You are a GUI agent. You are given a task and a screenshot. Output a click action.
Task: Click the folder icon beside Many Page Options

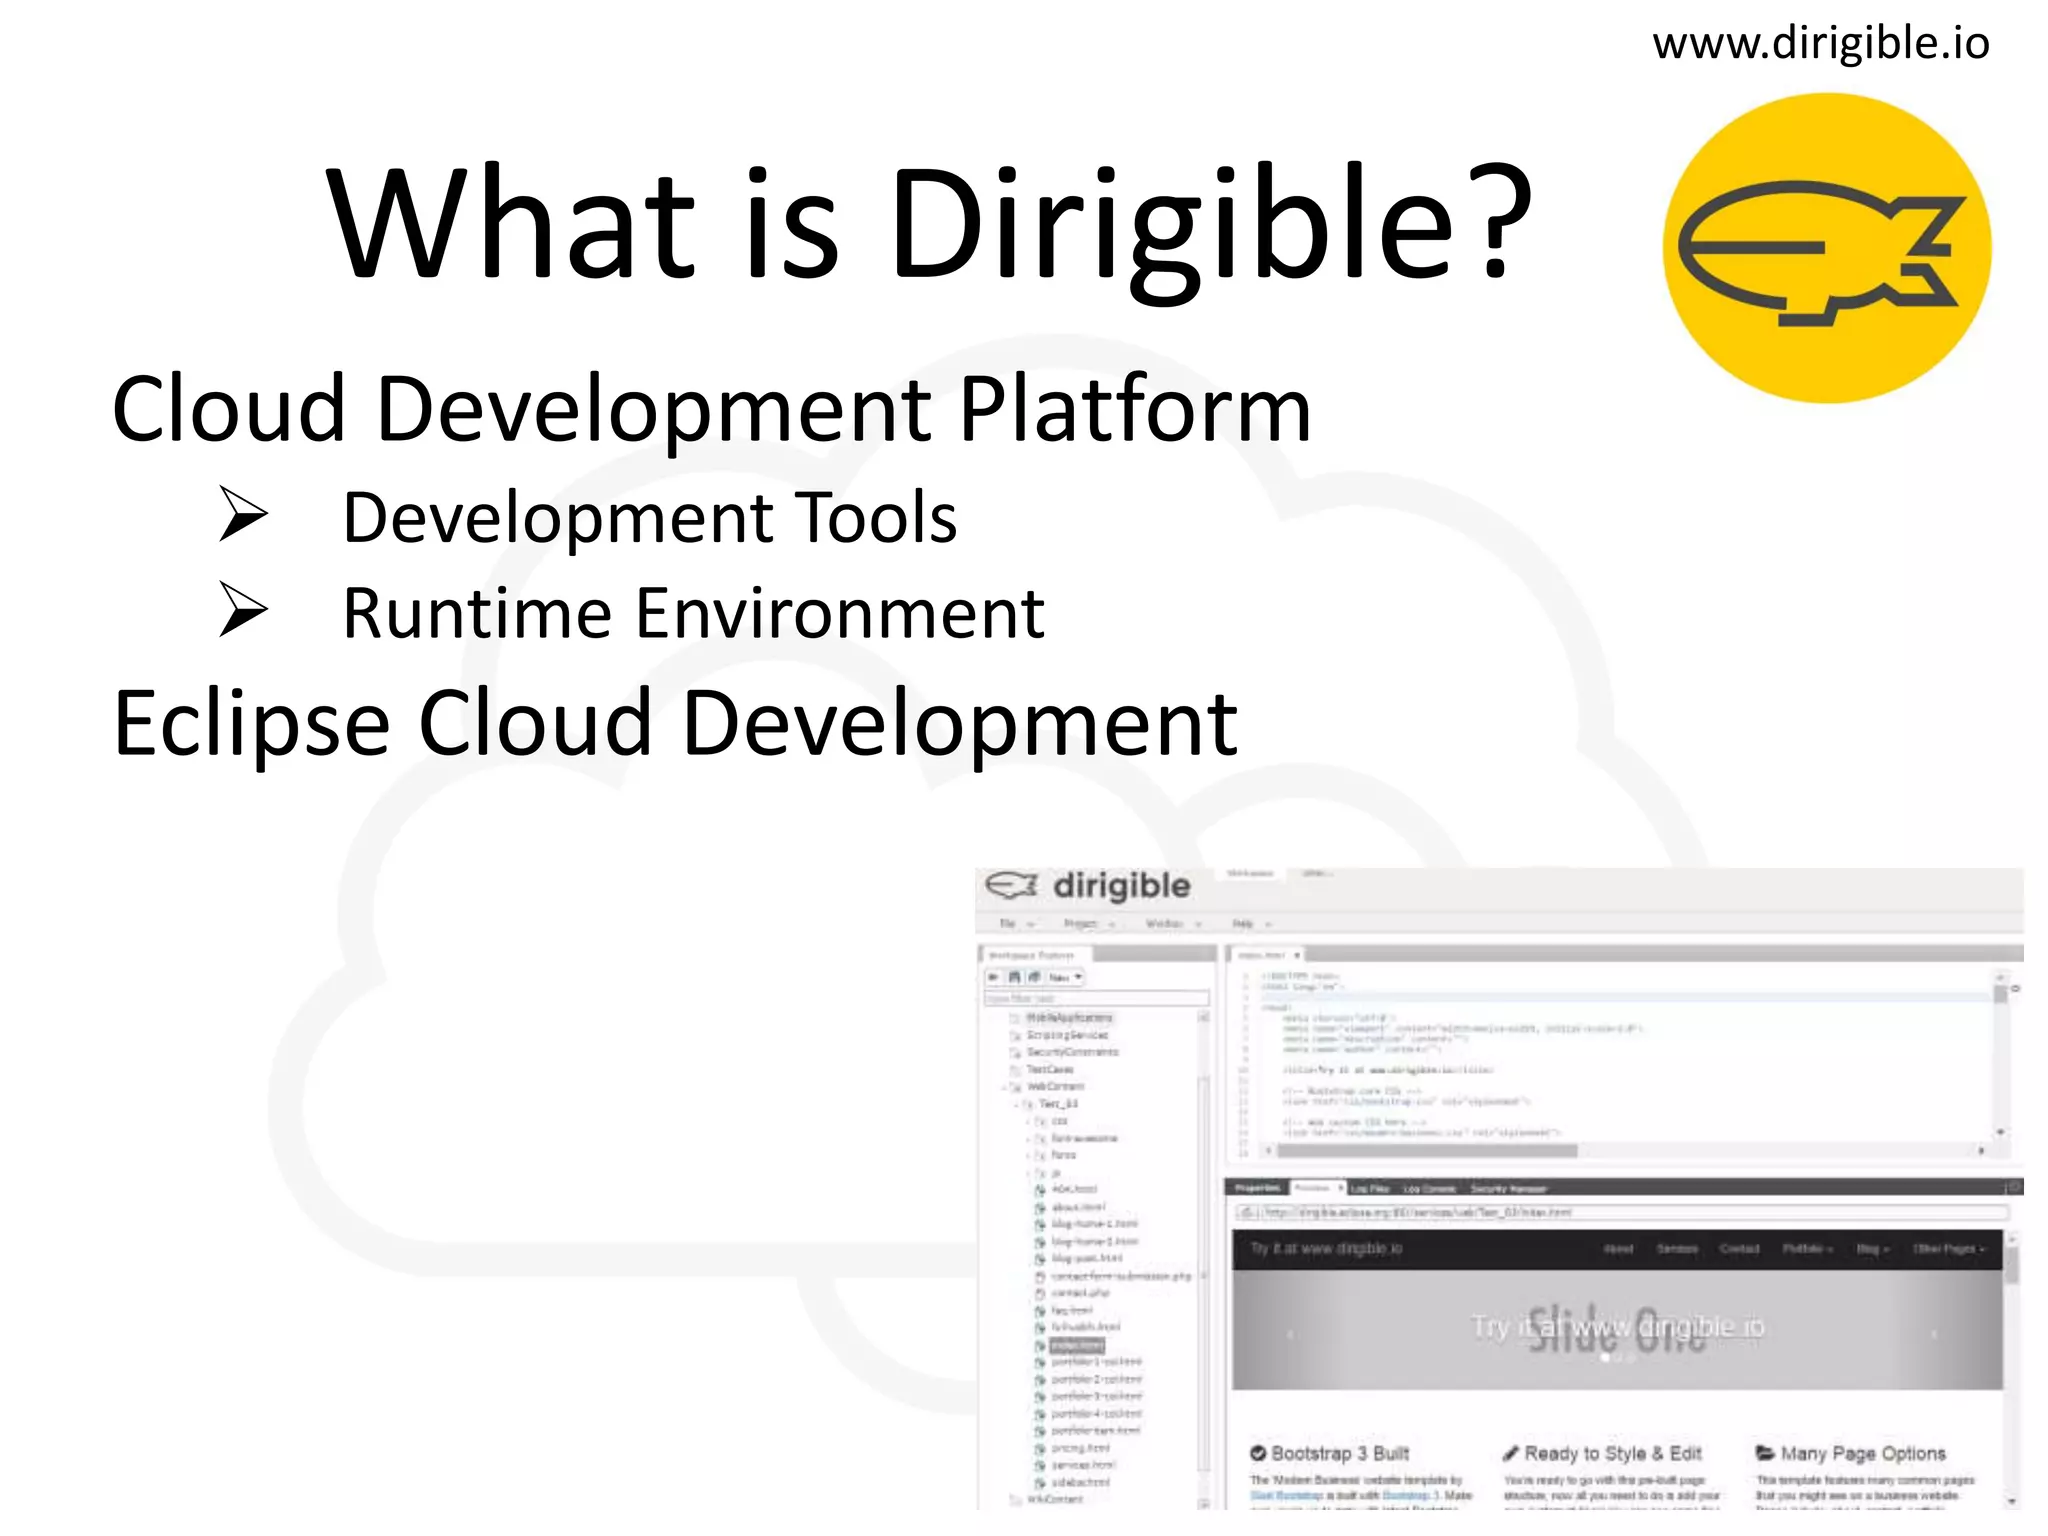(x=1766, y=1453)
